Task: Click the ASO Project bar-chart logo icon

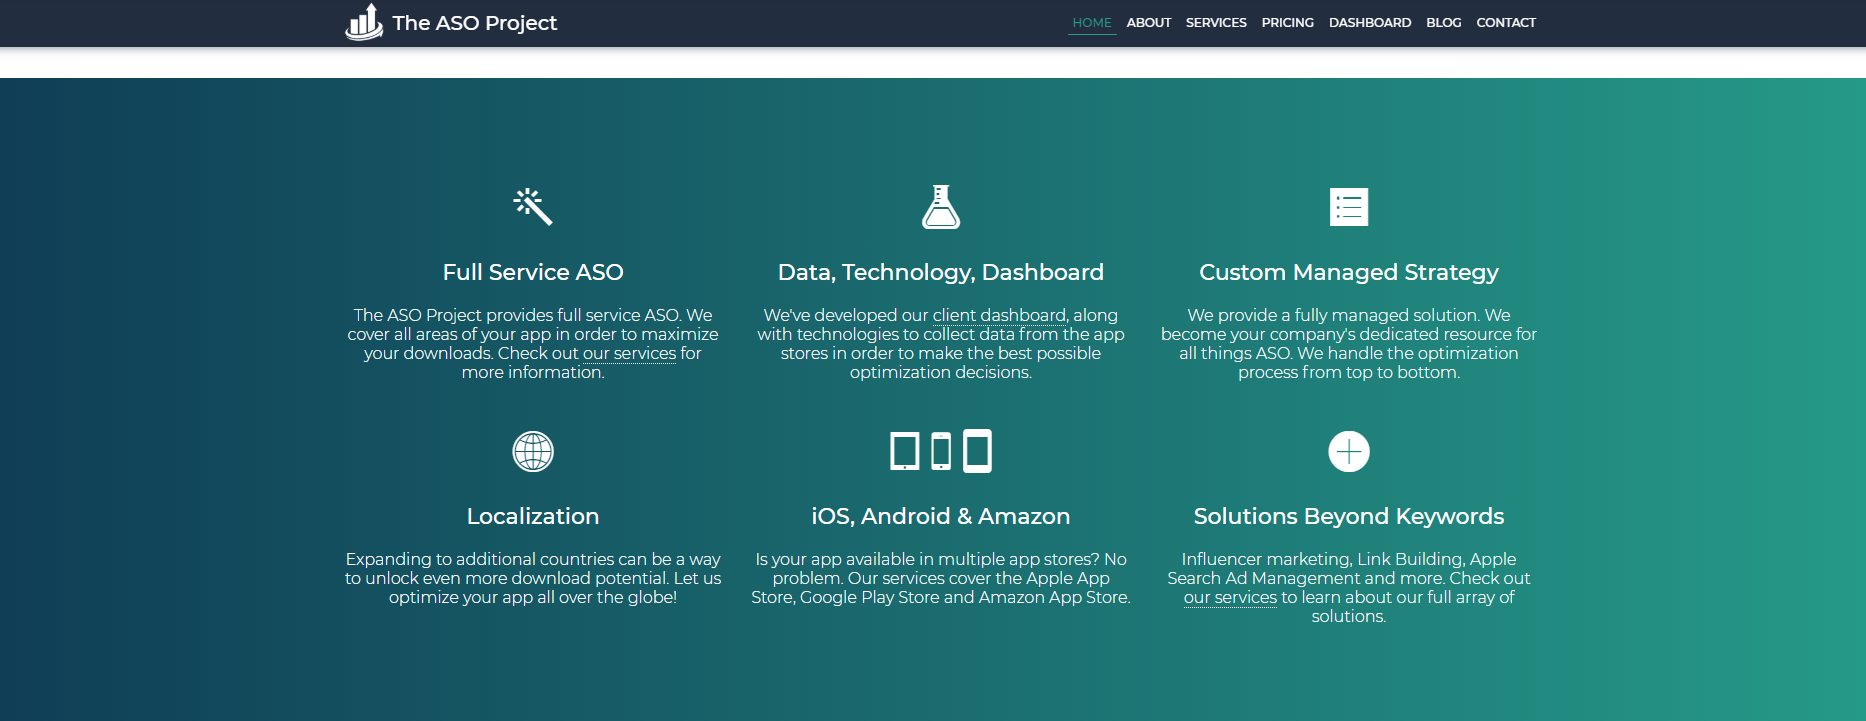Action: pos(363,22)
